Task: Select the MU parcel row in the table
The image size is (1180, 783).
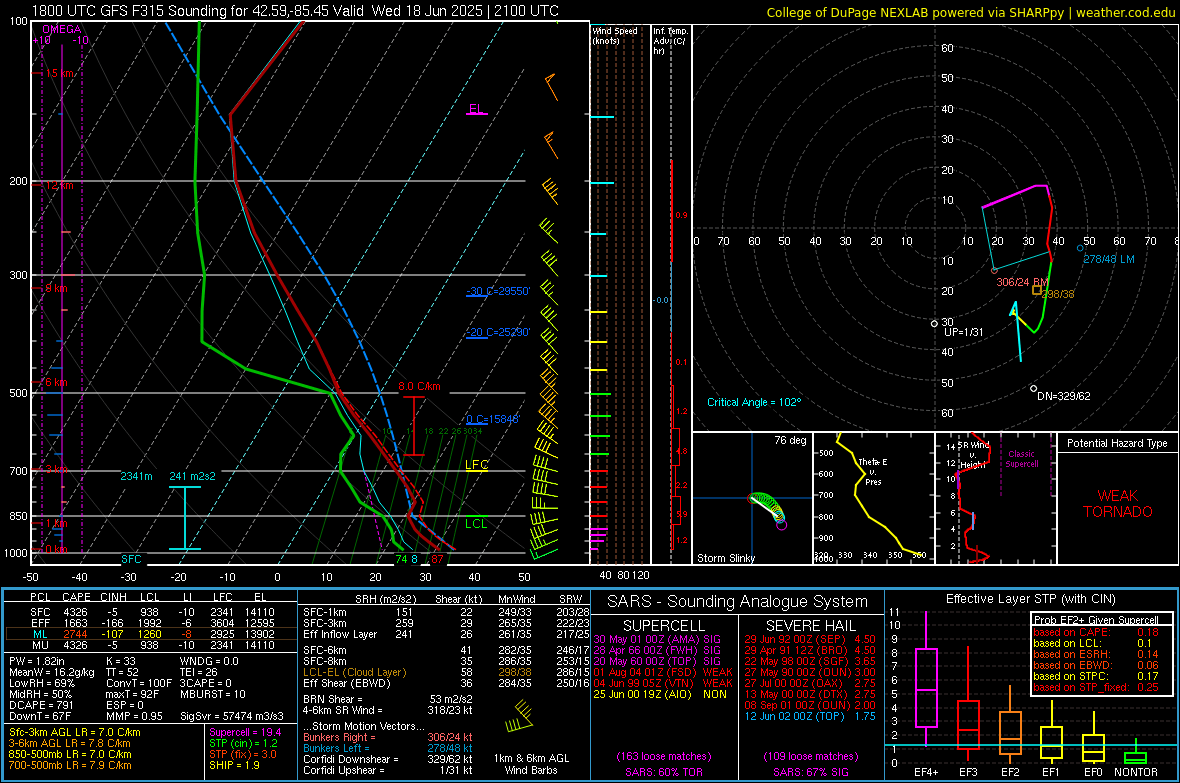Action: (150, 644)
